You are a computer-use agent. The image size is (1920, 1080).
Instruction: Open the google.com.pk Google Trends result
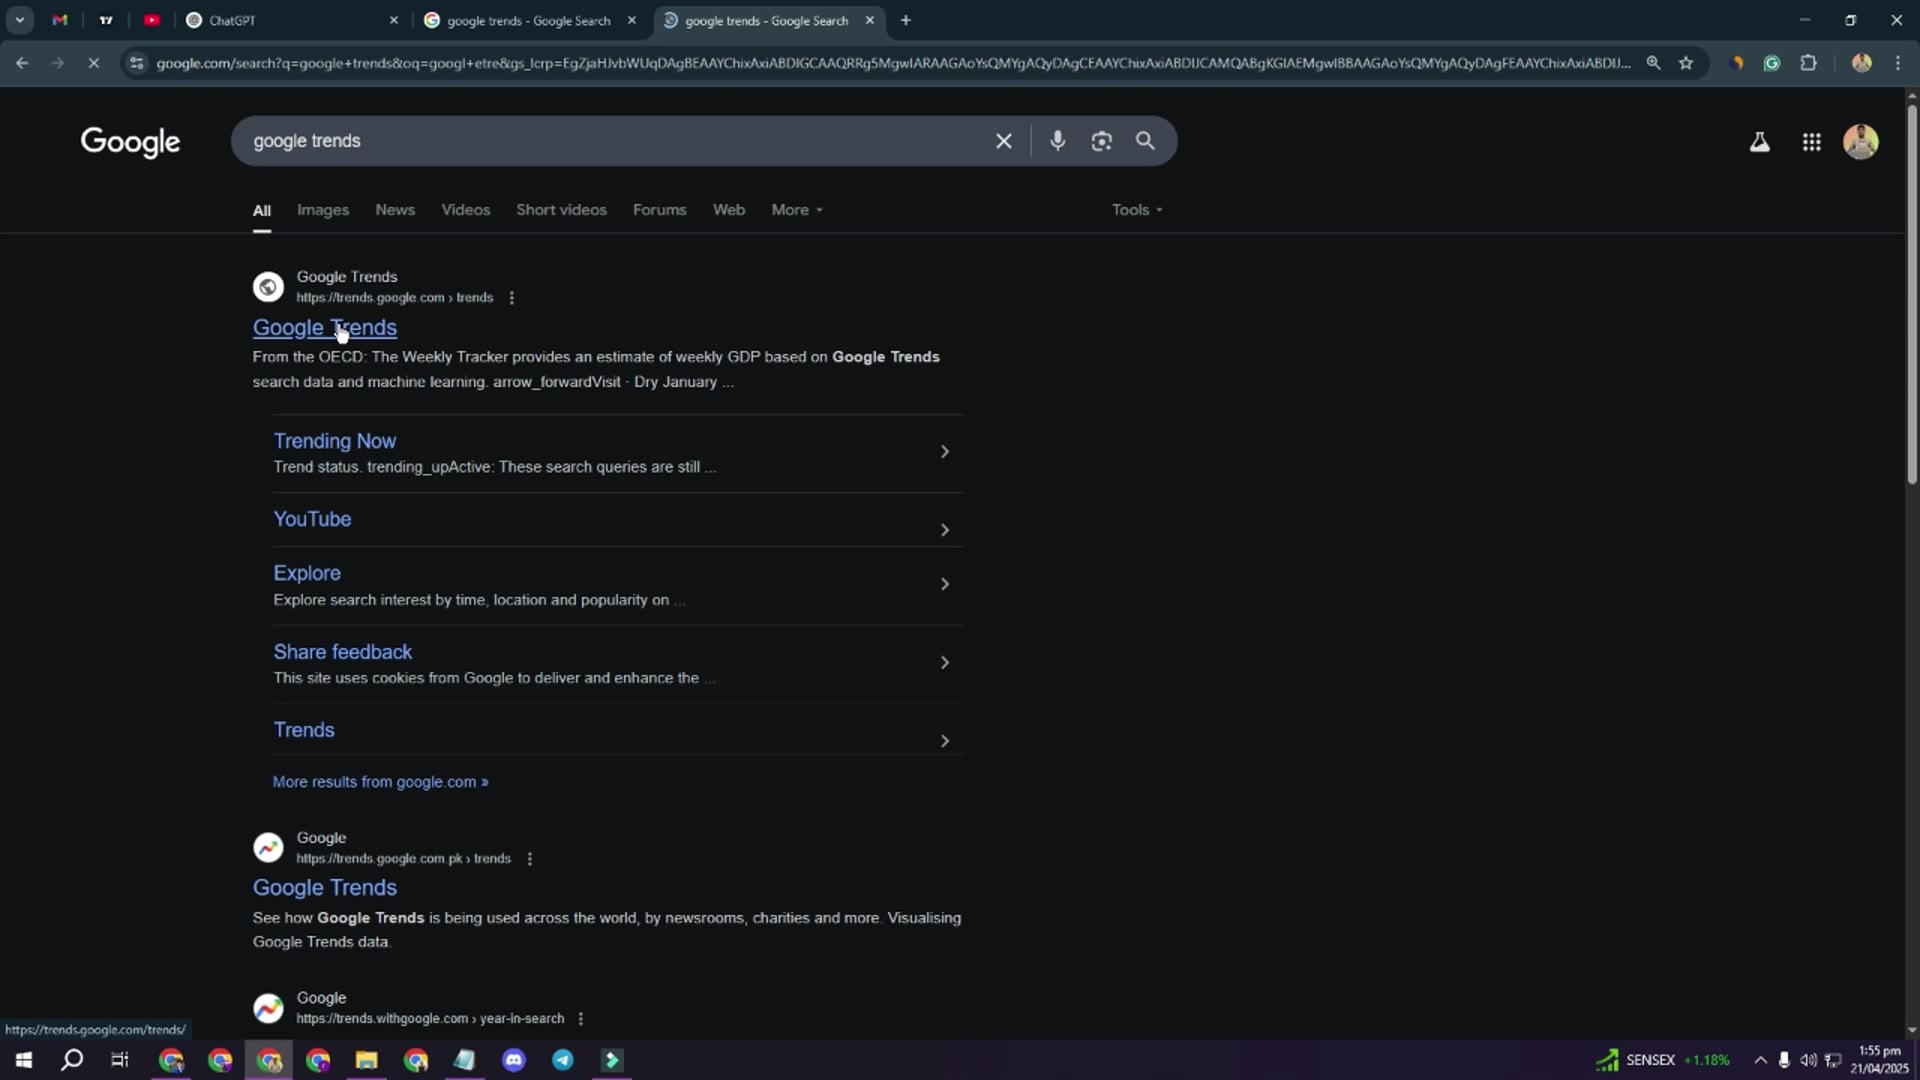324,888
